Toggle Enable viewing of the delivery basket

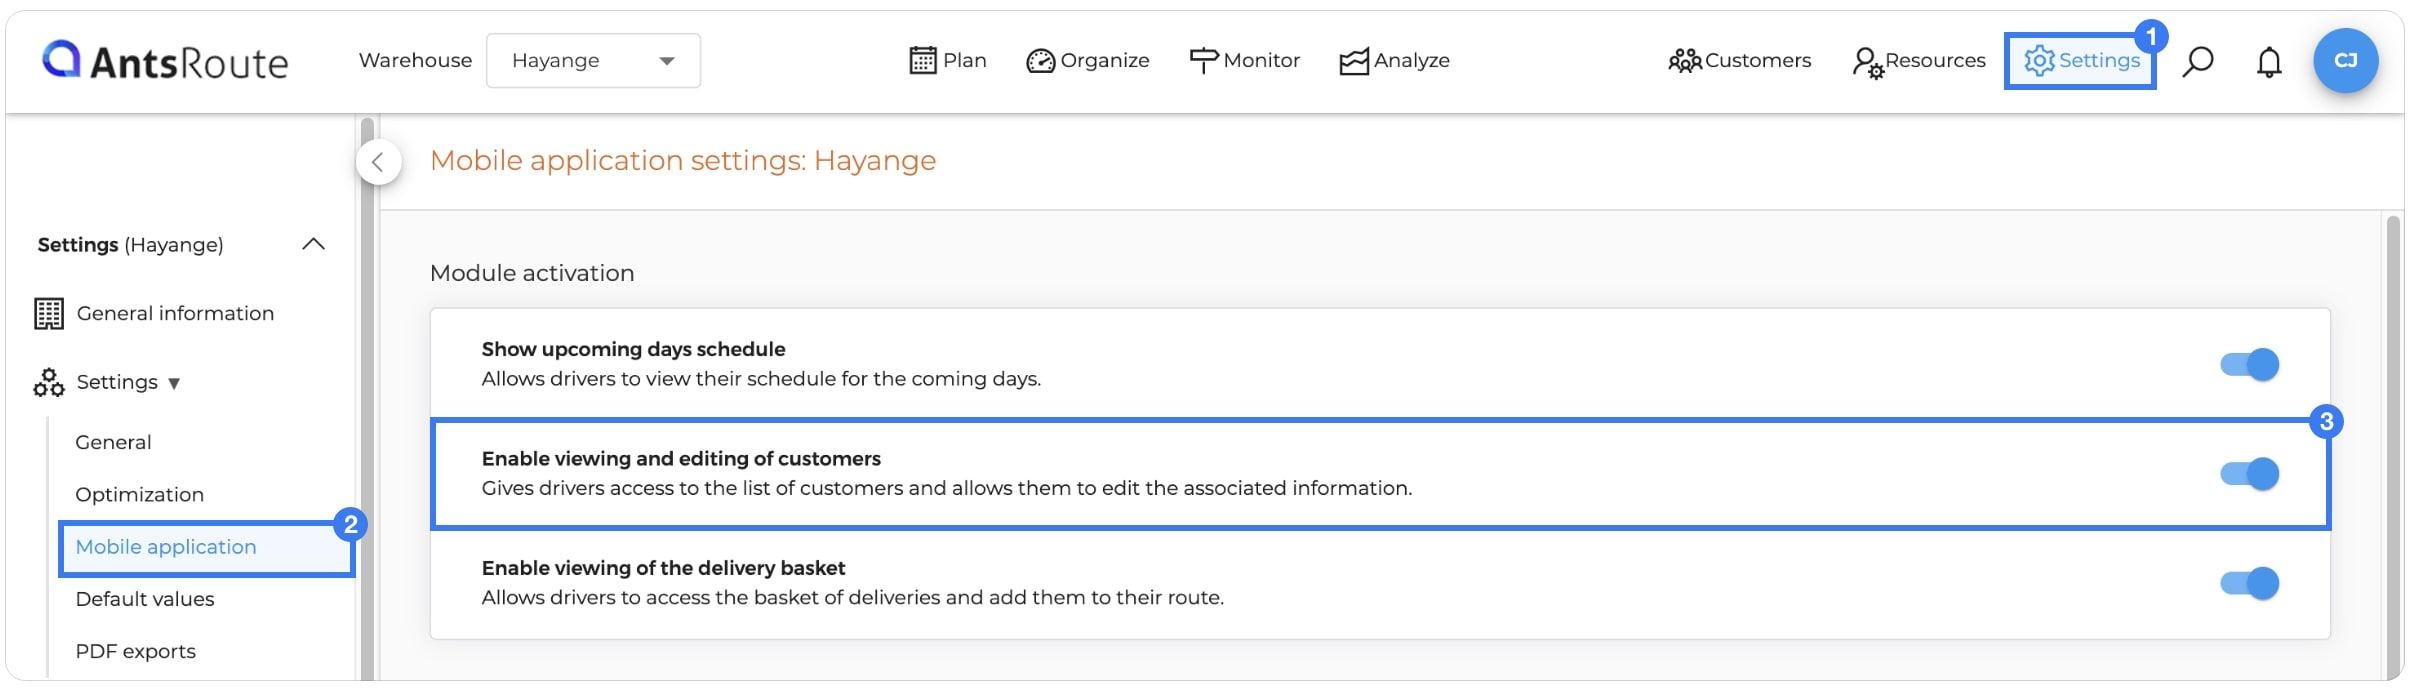[2249, 582]
